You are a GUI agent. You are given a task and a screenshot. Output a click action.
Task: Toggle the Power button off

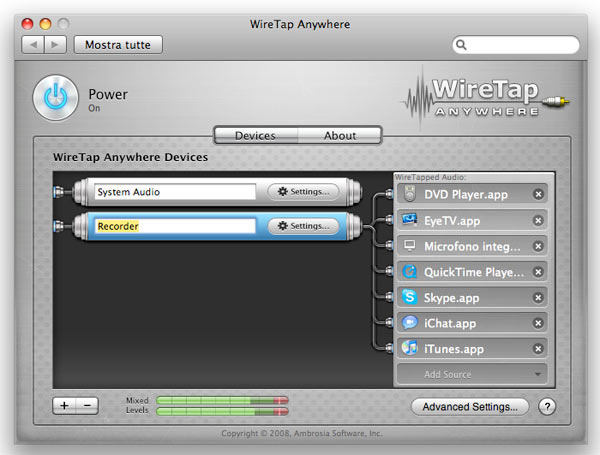[56, 98]
